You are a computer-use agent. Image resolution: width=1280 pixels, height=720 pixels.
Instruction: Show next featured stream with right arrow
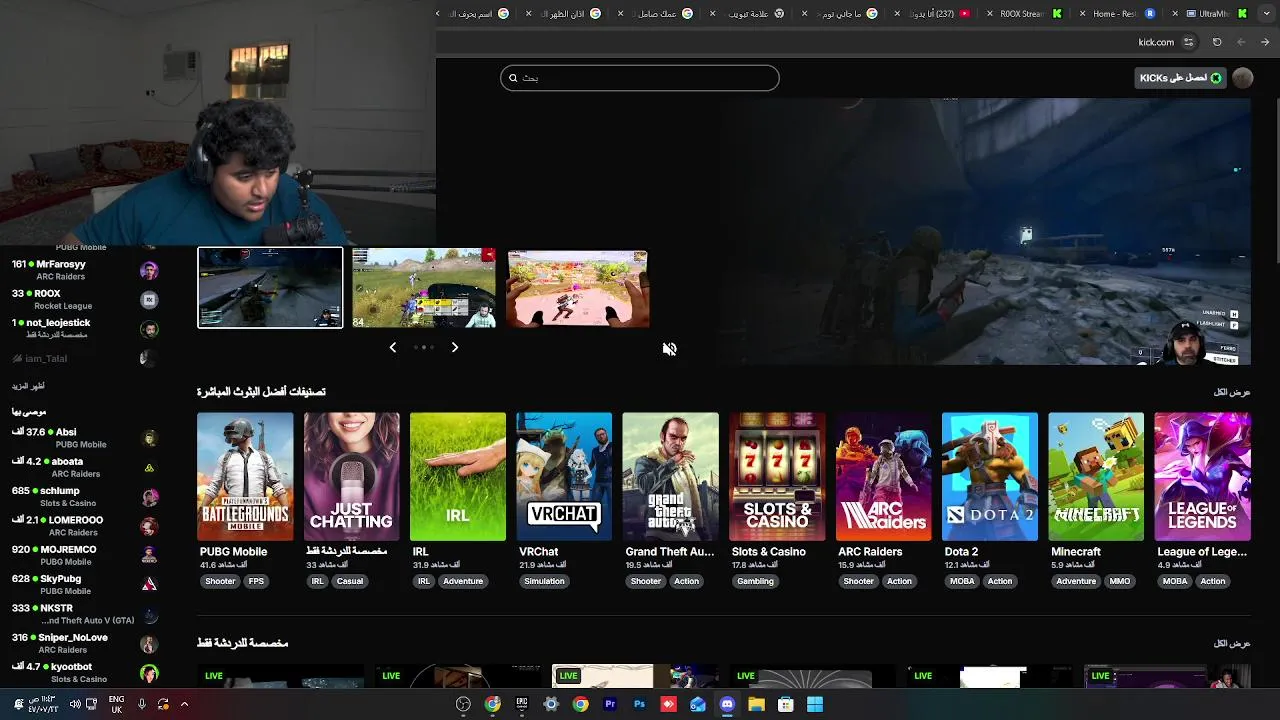point(454,347)
